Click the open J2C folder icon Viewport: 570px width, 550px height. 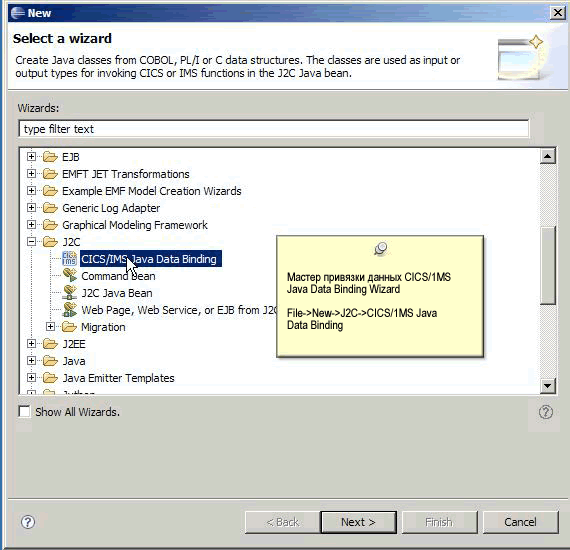pos(50,242)
